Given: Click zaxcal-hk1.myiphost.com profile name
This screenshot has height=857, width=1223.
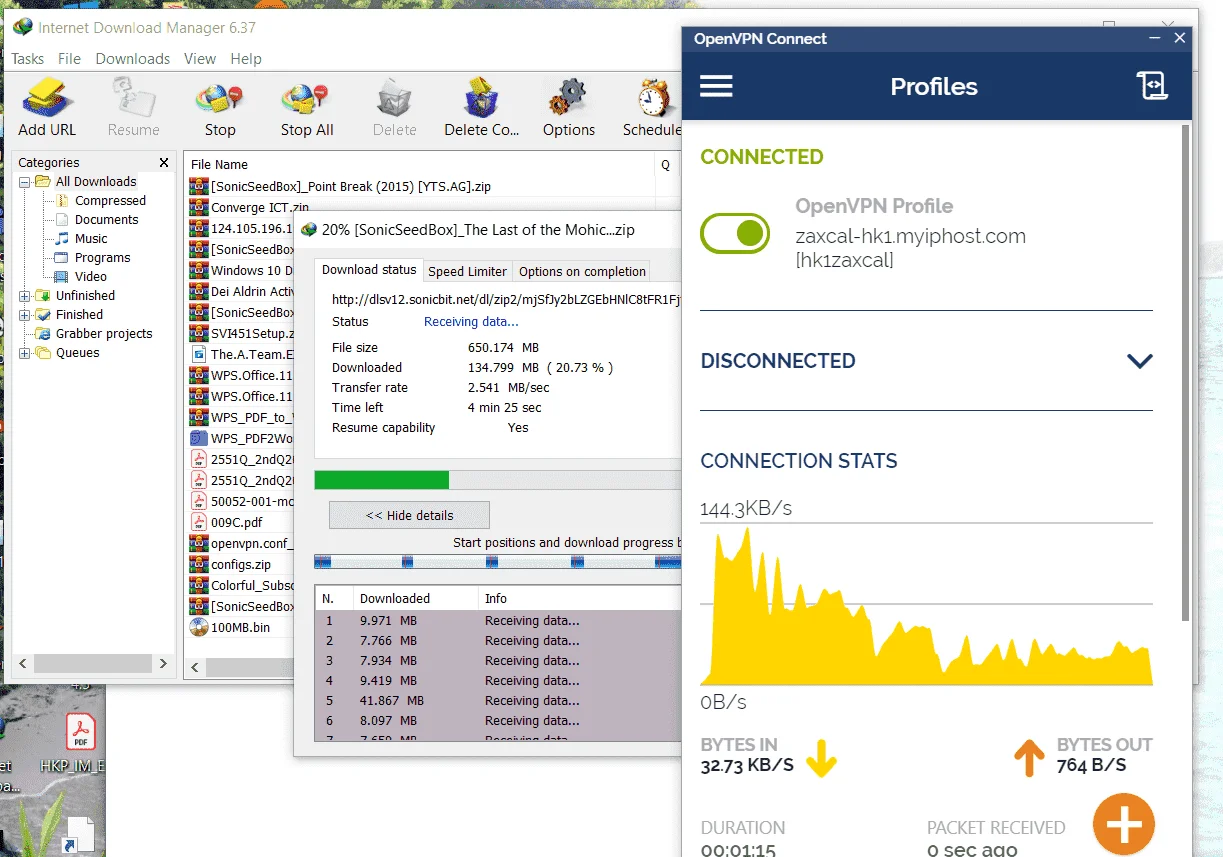Looking at the screenshot, I should pos(910,237).
